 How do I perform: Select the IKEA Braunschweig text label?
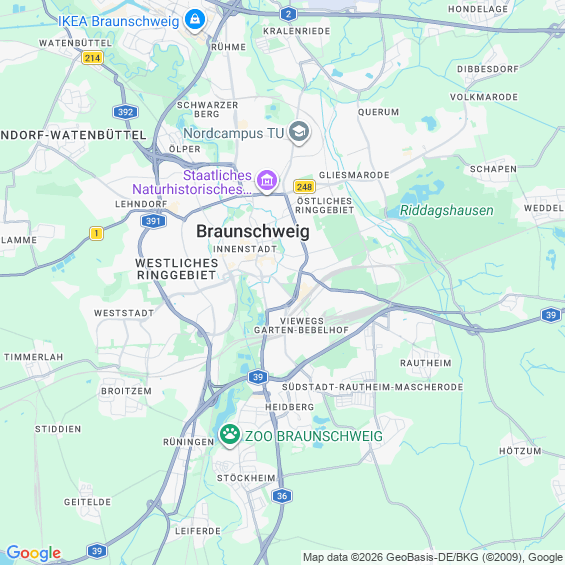point(119,21)
